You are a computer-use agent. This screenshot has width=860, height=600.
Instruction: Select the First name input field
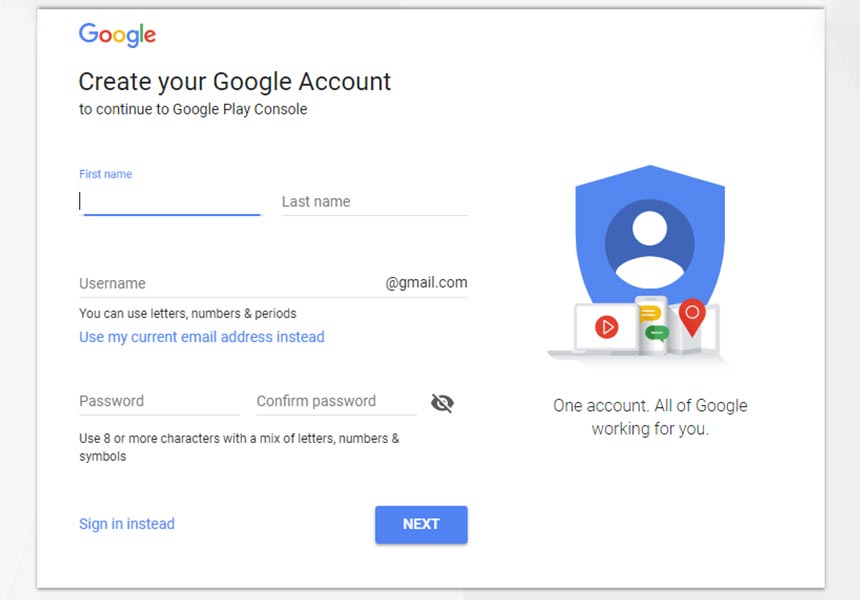coord(160,201)
